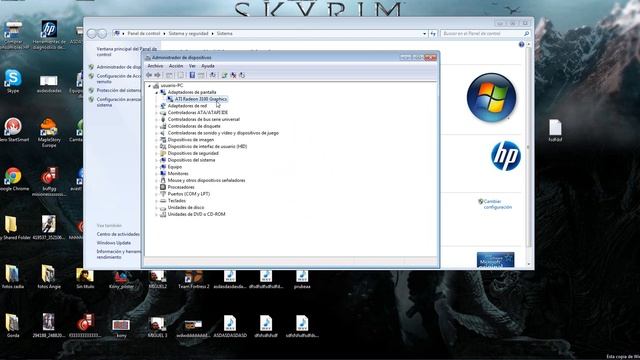Viewport: 640px width, 360px height.
Task: Click 'Panel de control' in address breadcrumb
Action: tap(144, 33)
